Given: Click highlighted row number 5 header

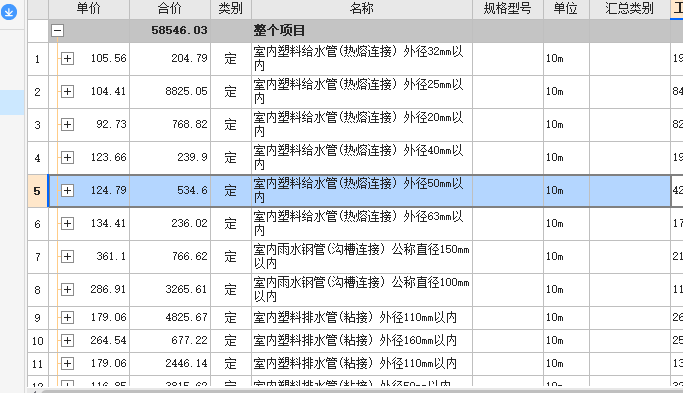Looking at the screenshot, I should click(38, 191).
